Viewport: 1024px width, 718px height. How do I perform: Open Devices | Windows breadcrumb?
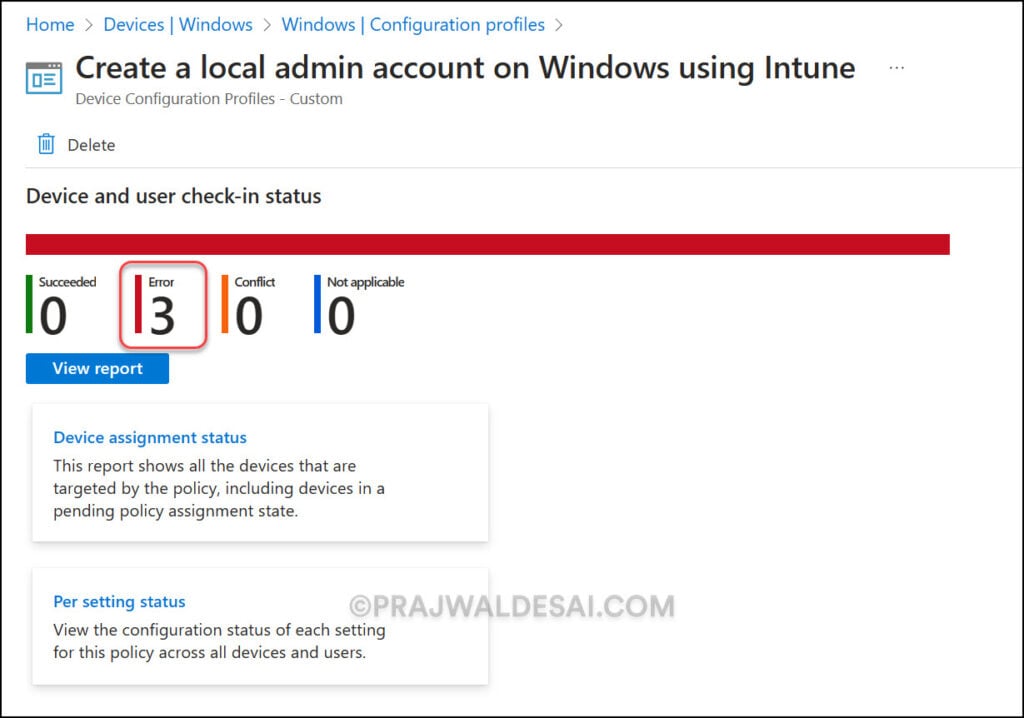178,25
